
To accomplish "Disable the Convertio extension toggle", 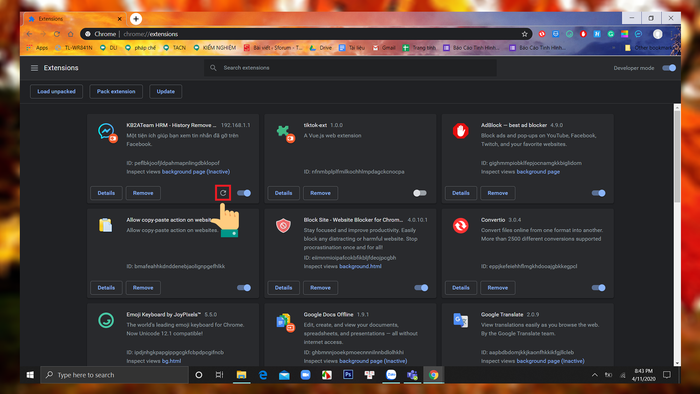I will click(599, 287).
